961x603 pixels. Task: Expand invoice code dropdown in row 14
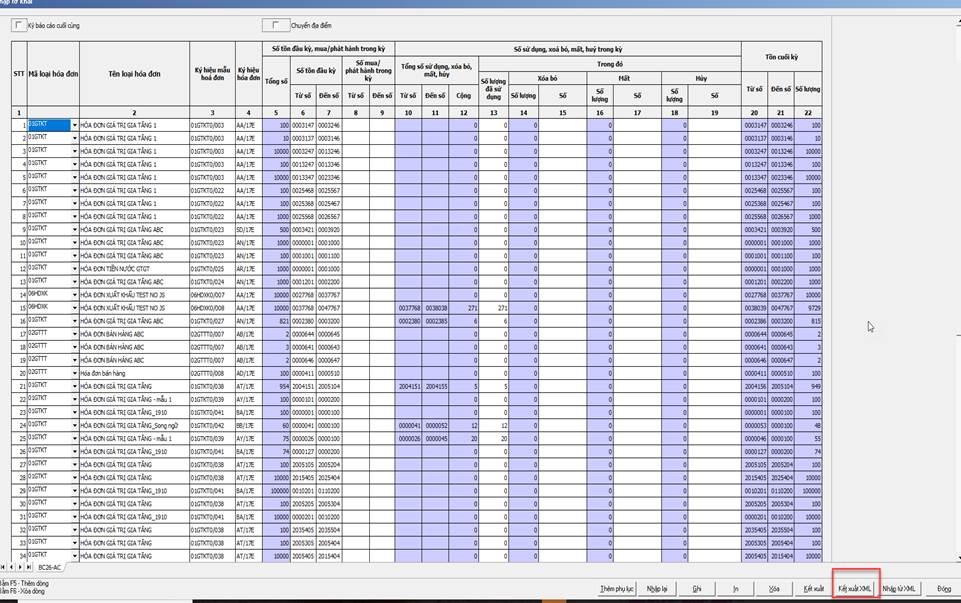click(x=74, y=294)
